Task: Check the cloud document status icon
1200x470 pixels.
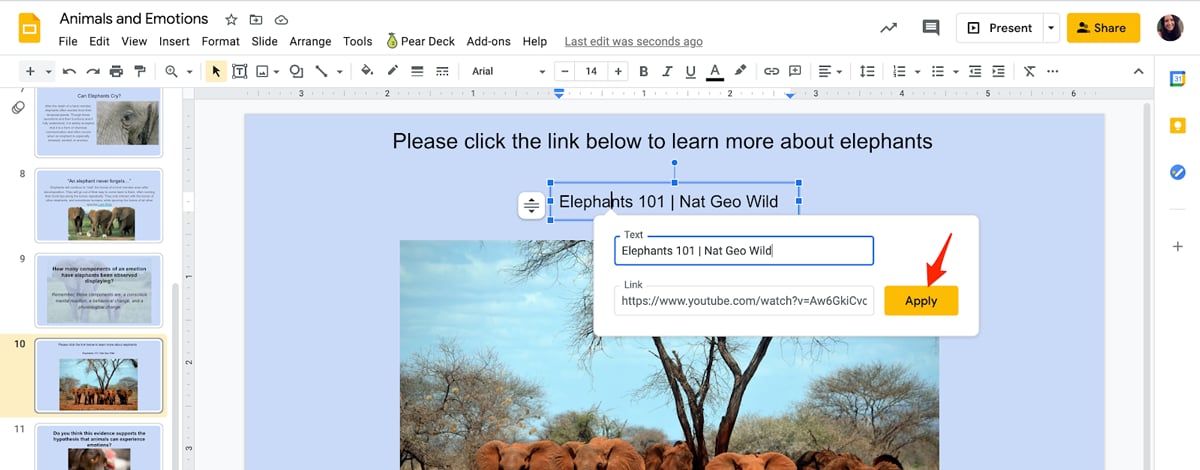Action: click(x=282, y=19)
